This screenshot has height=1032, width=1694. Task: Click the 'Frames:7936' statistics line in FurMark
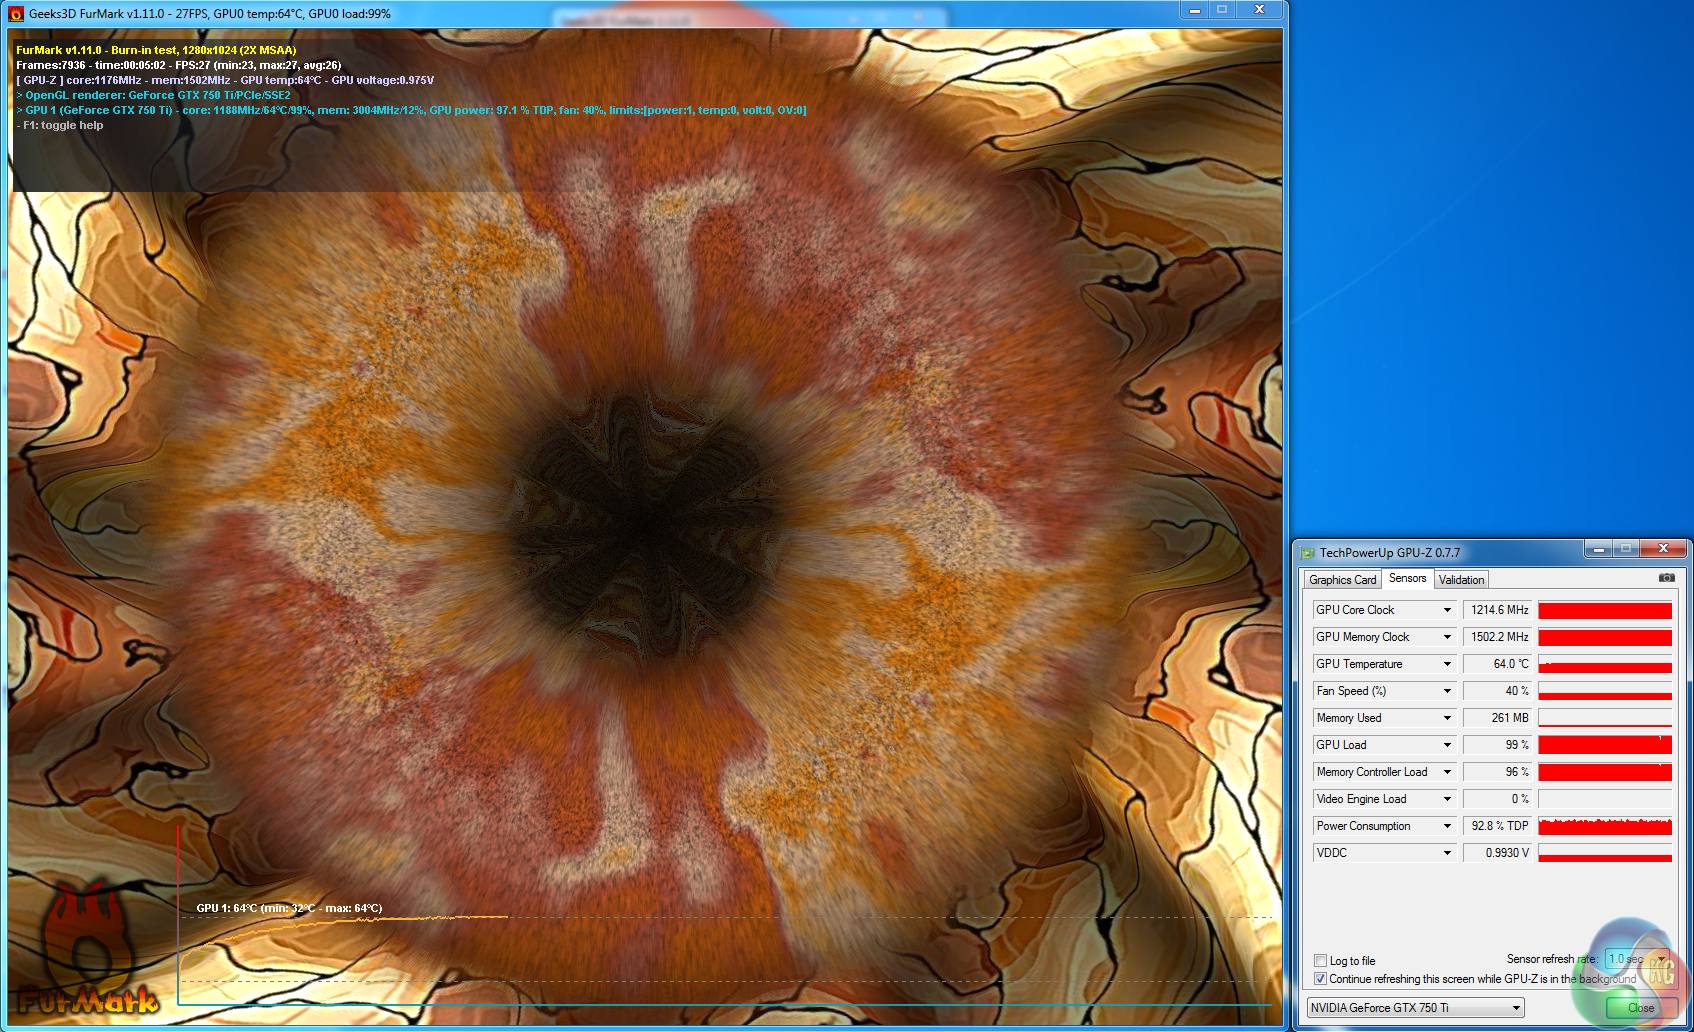pos(179,65)
